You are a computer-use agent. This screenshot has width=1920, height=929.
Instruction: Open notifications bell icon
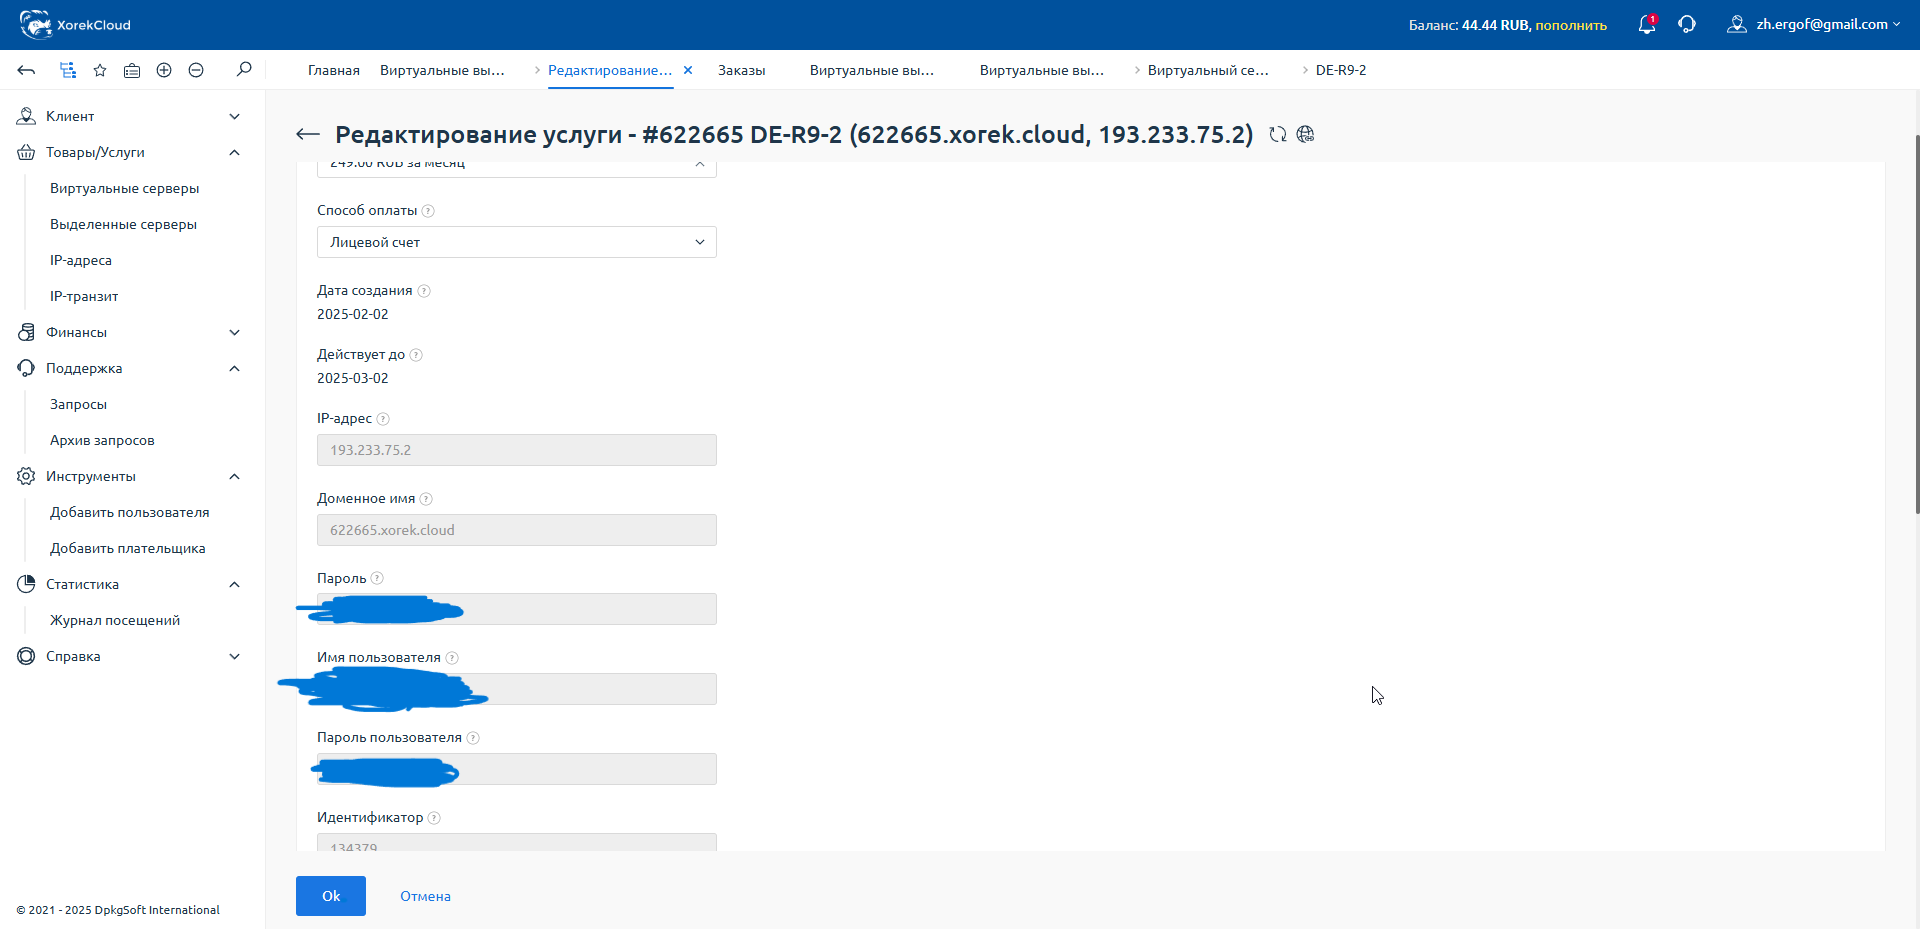click(1647, 24)
